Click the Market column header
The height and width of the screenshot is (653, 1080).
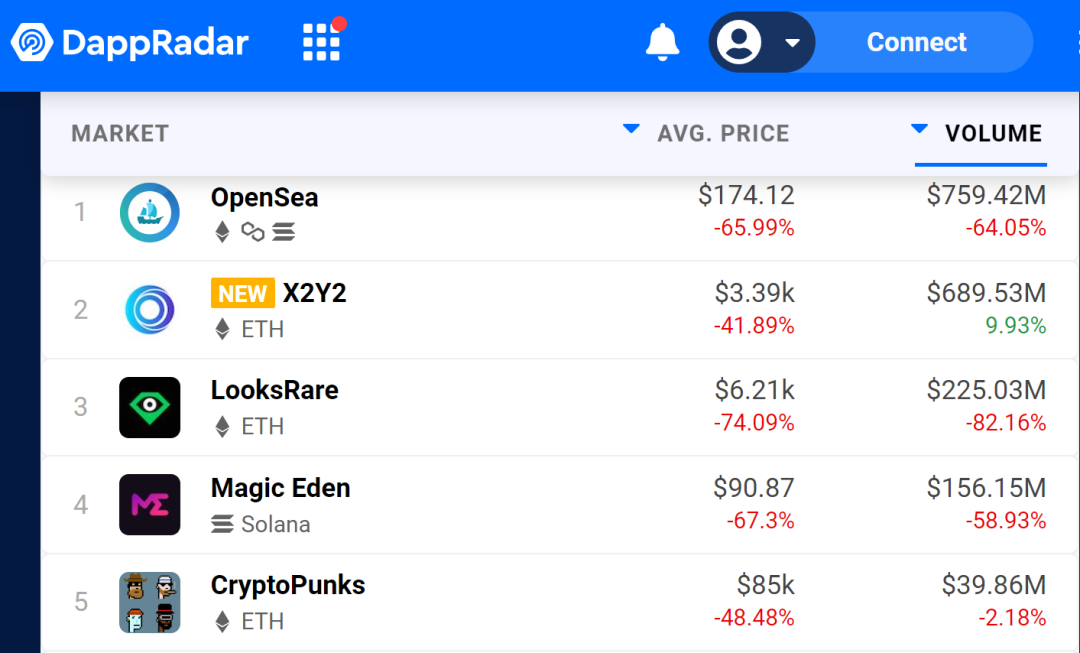point(120,133)
